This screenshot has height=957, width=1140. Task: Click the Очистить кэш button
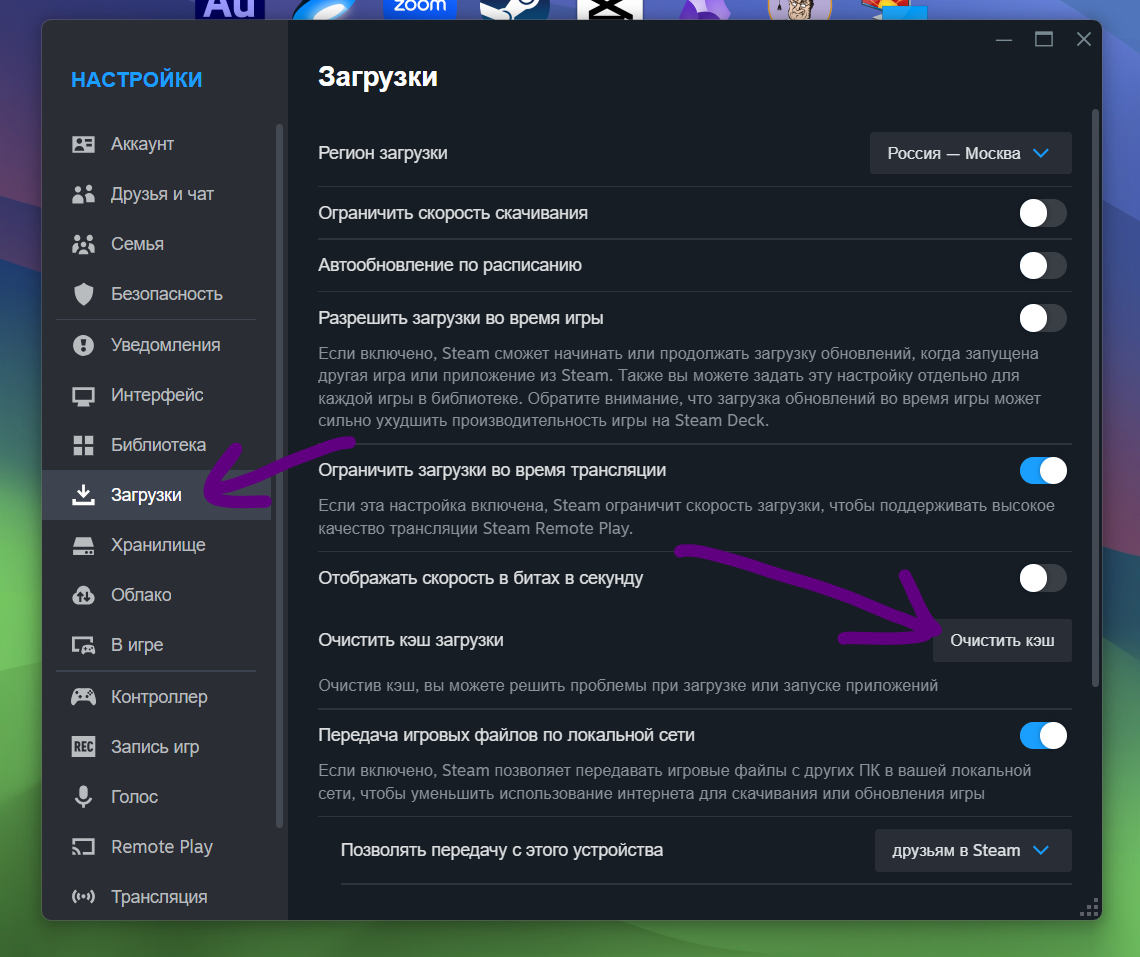coord(1002,641)
